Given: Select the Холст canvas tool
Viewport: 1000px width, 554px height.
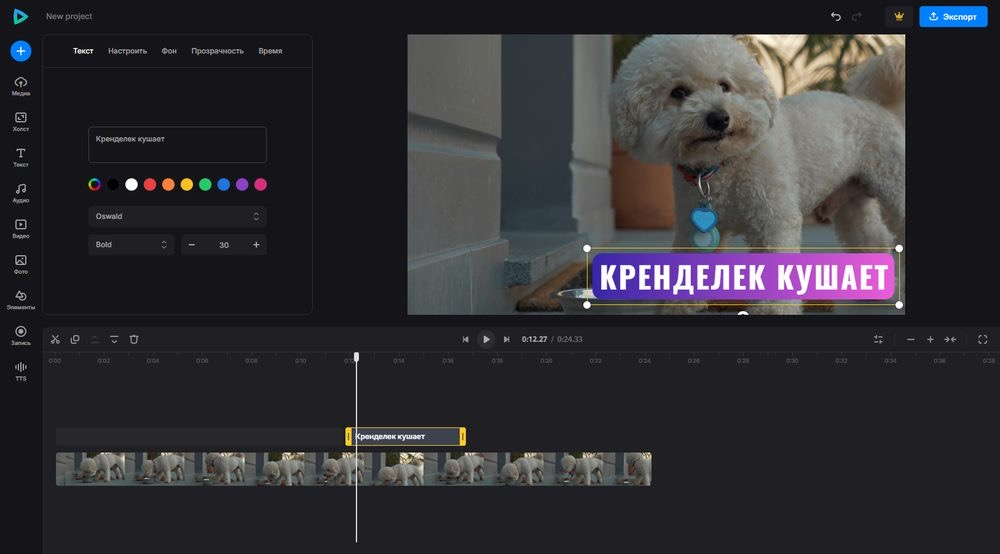Looking at the screenshot, I should tap(20, 122).
